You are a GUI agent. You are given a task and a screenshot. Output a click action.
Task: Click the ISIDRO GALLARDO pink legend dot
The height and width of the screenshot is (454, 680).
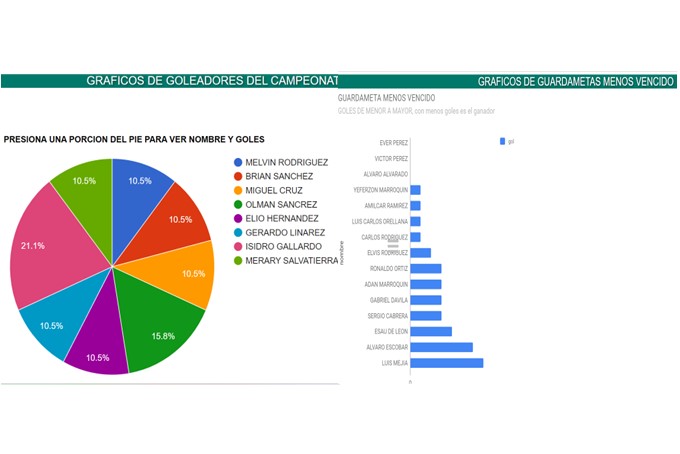[x=237, y=246]
